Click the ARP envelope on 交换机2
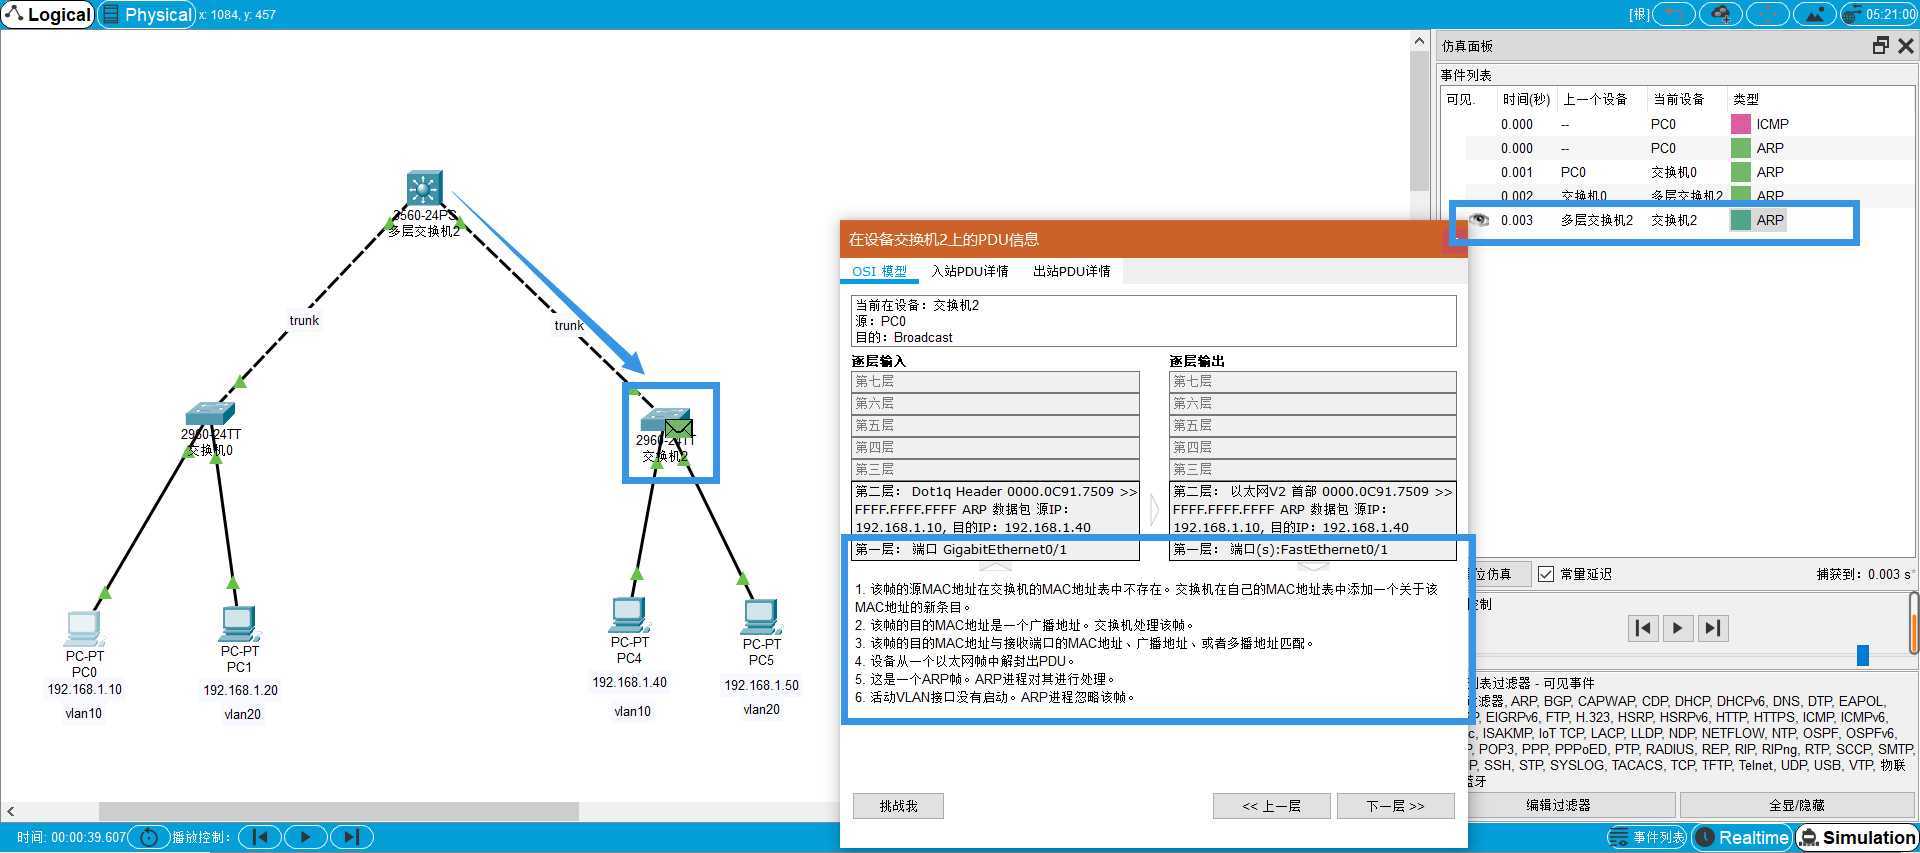This screenshot has width=1920, height=853. tap(679, 430)
